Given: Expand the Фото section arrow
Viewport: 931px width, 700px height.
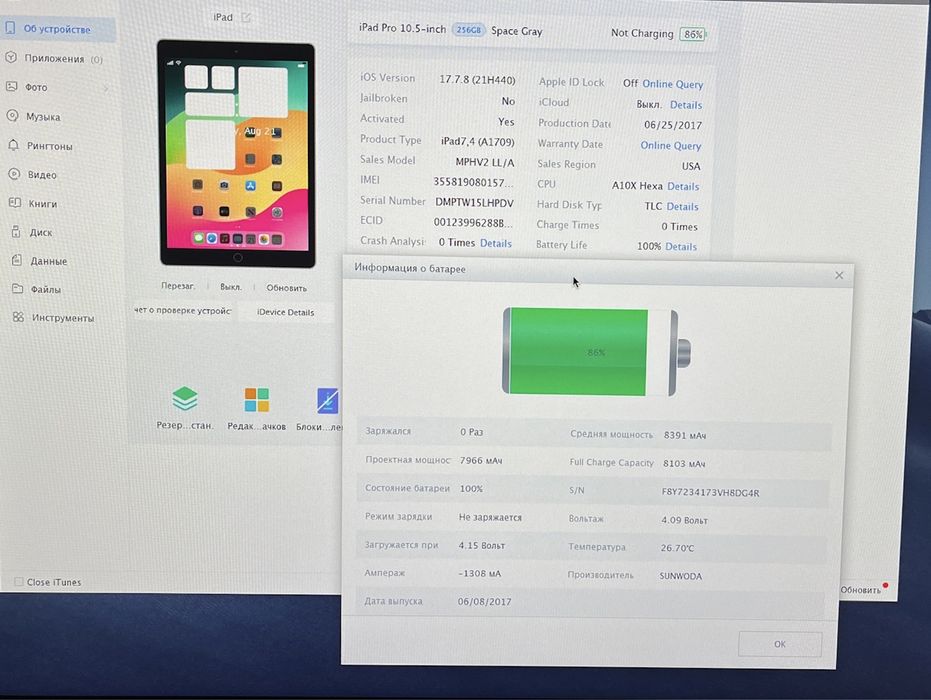Looking at the screenshot, I should tap(106, 88).
